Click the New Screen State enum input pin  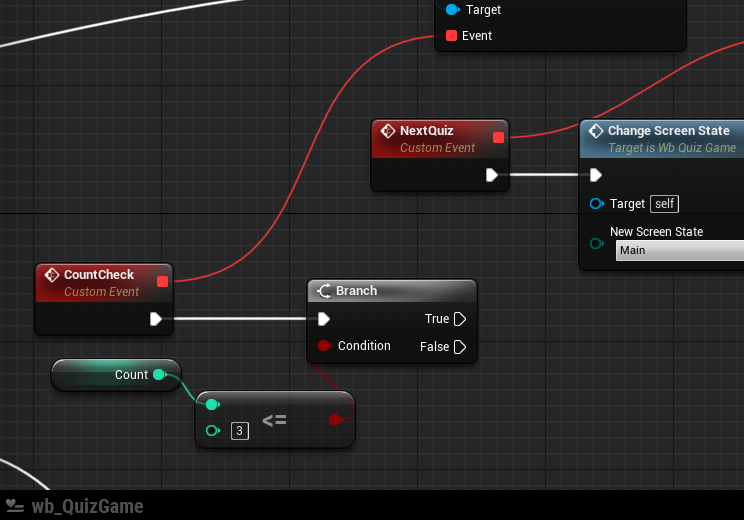pos(596,243)
